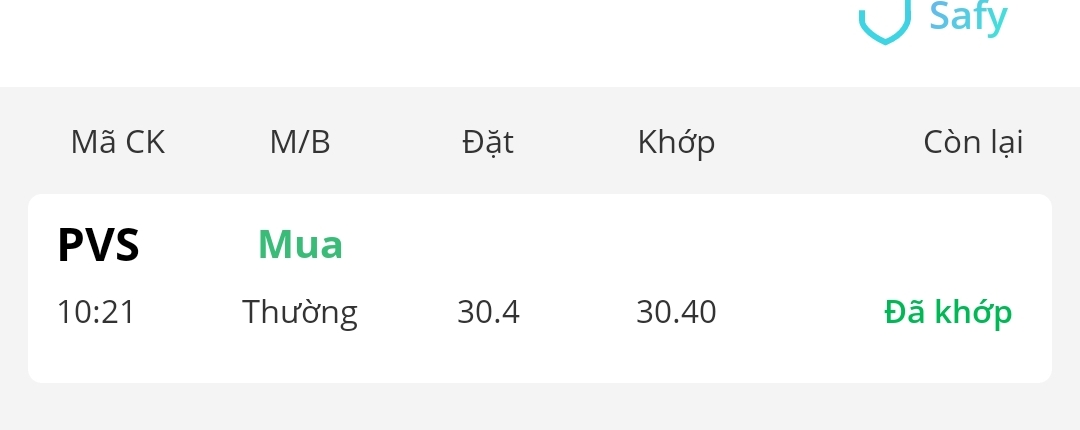This screenshot has width=1080, height=430.
Task: Tap the Safy shield logo icon
Action: (885, 22)
